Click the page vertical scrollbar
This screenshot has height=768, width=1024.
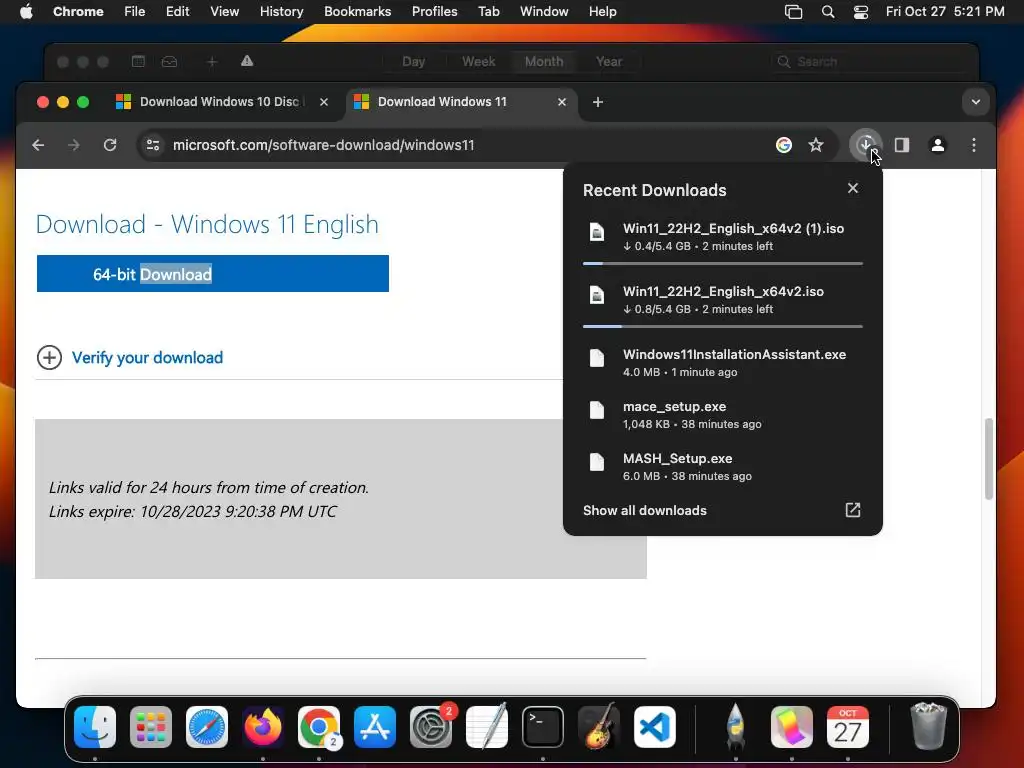(x=989, y=459)
